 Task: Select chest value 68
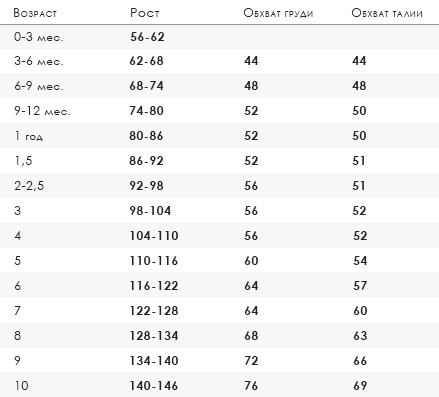pyautogui.click(x=251, y=336)
